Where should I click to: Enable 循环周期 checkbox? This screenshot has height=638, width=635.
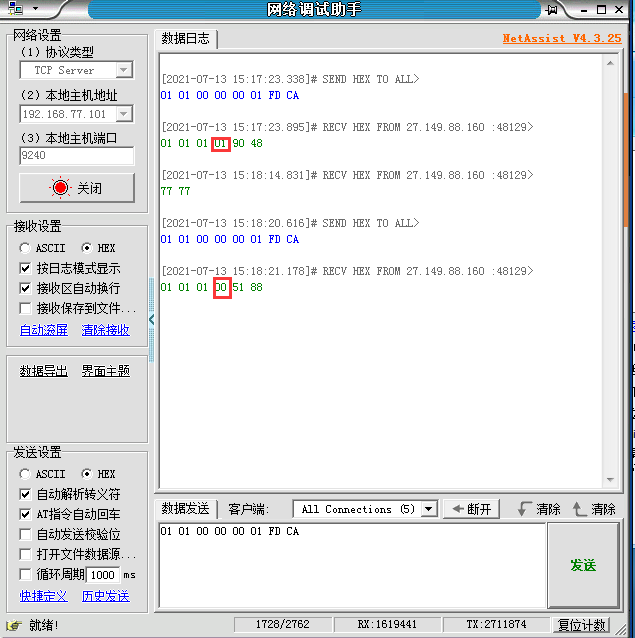[25, 575]
